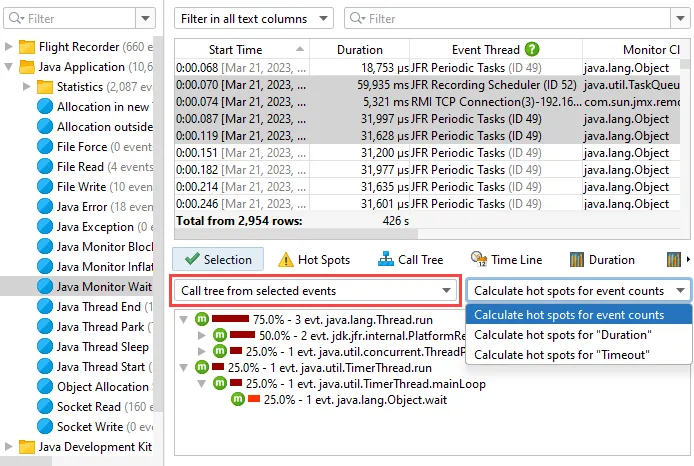Click the Socket Write event icon

45,426
